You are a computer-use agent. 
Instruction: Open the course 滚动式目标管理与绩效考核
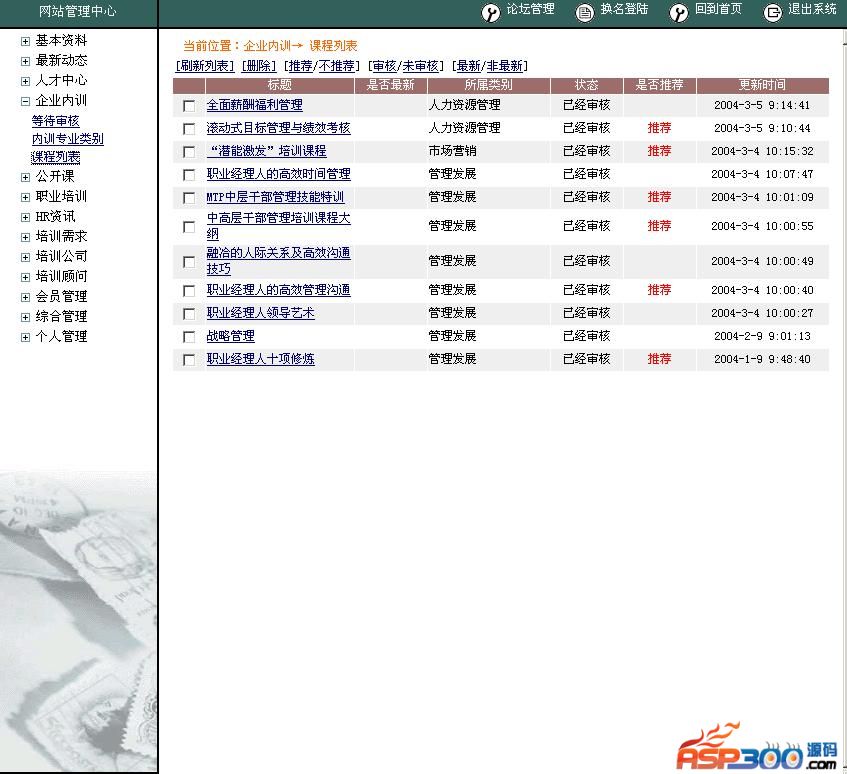(x=279, y=128)
